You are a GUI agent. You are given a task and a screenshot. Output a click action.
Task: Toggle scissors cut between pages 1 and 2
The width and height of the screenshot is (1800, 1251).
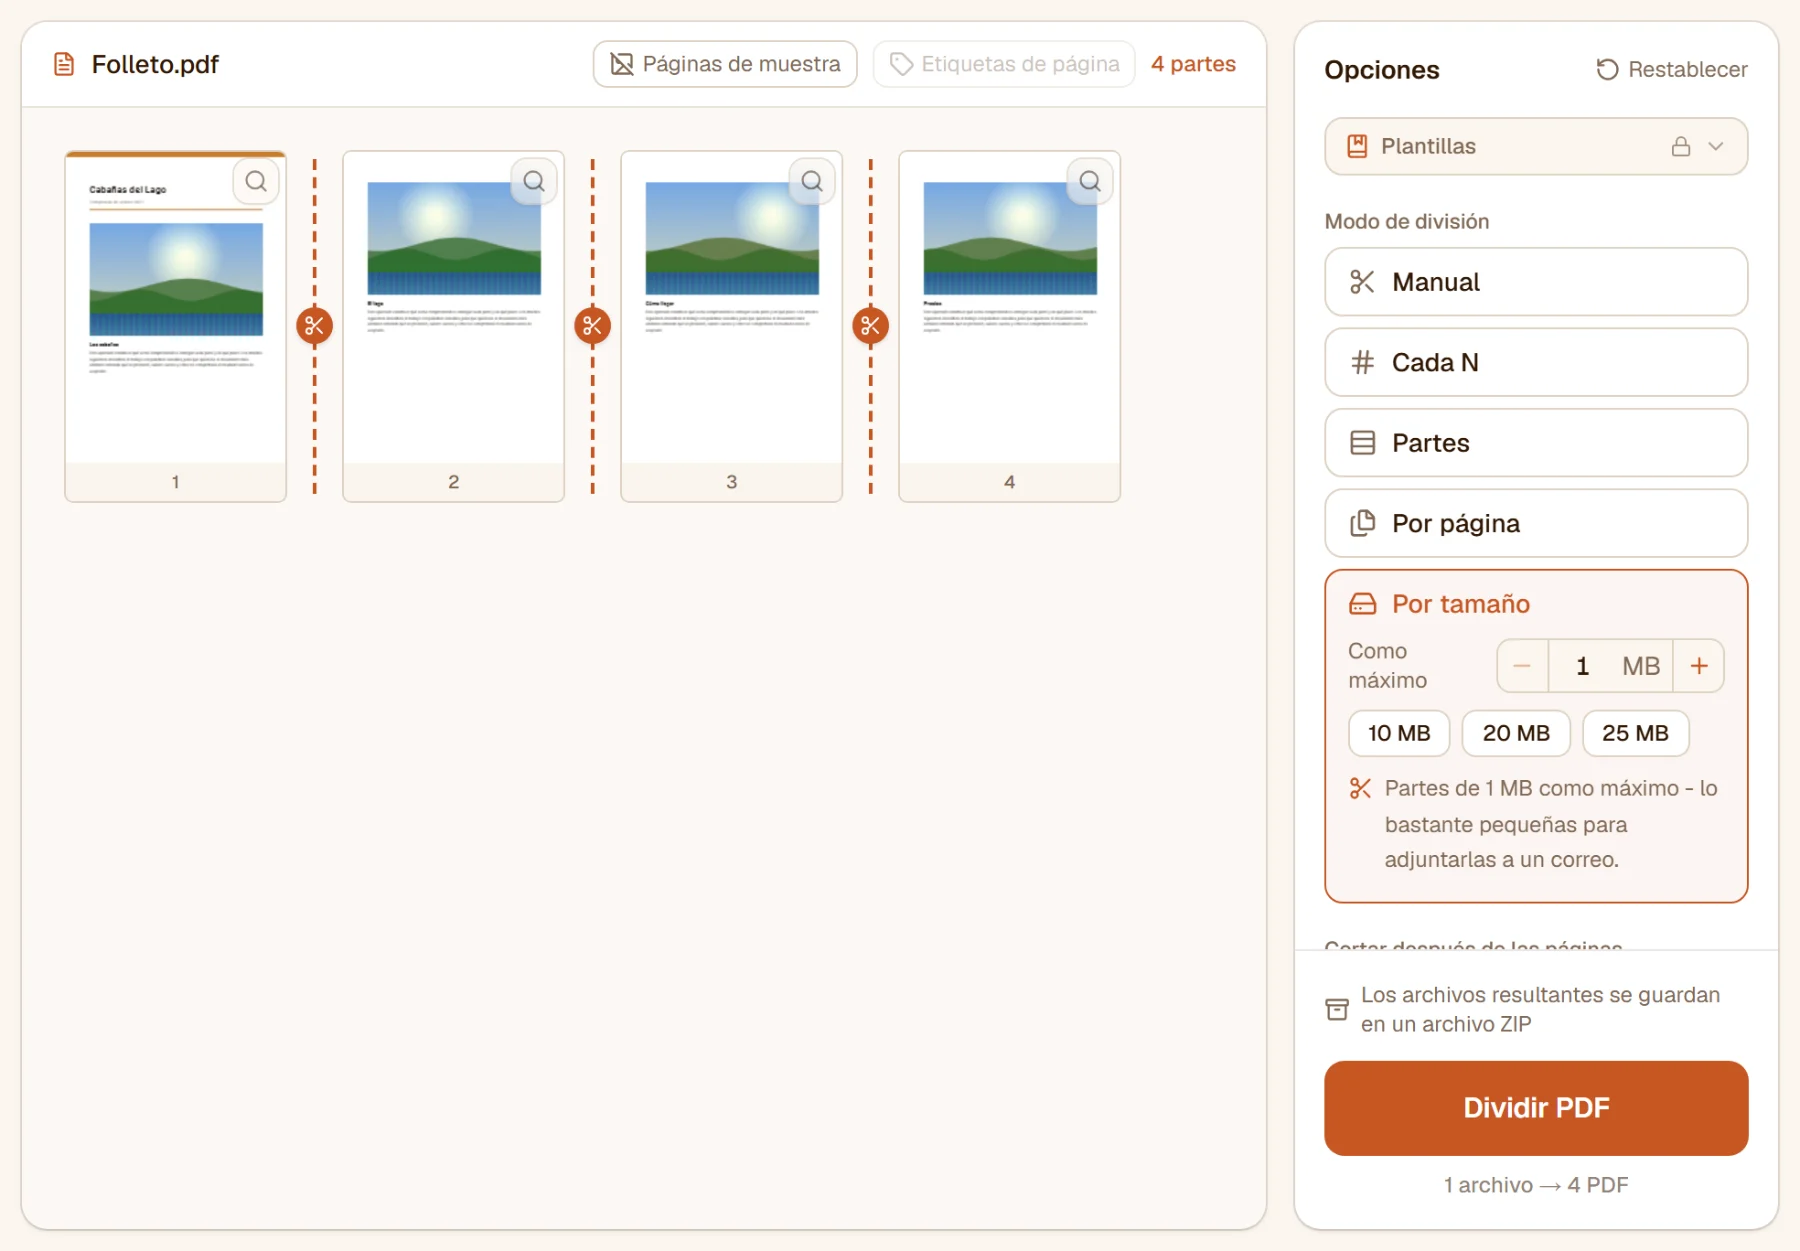314,325
